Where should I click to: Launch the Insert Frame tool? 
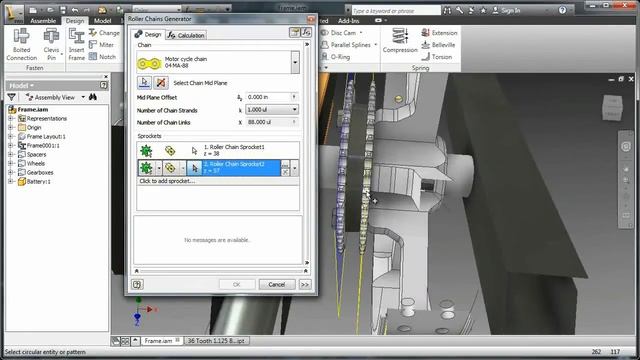[x=76, y=44]
